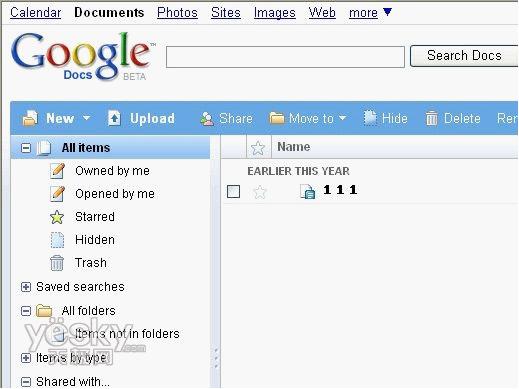Click the Trash bin icon in sidebar
The image size is (519, 389).
[x=57, y=263]
